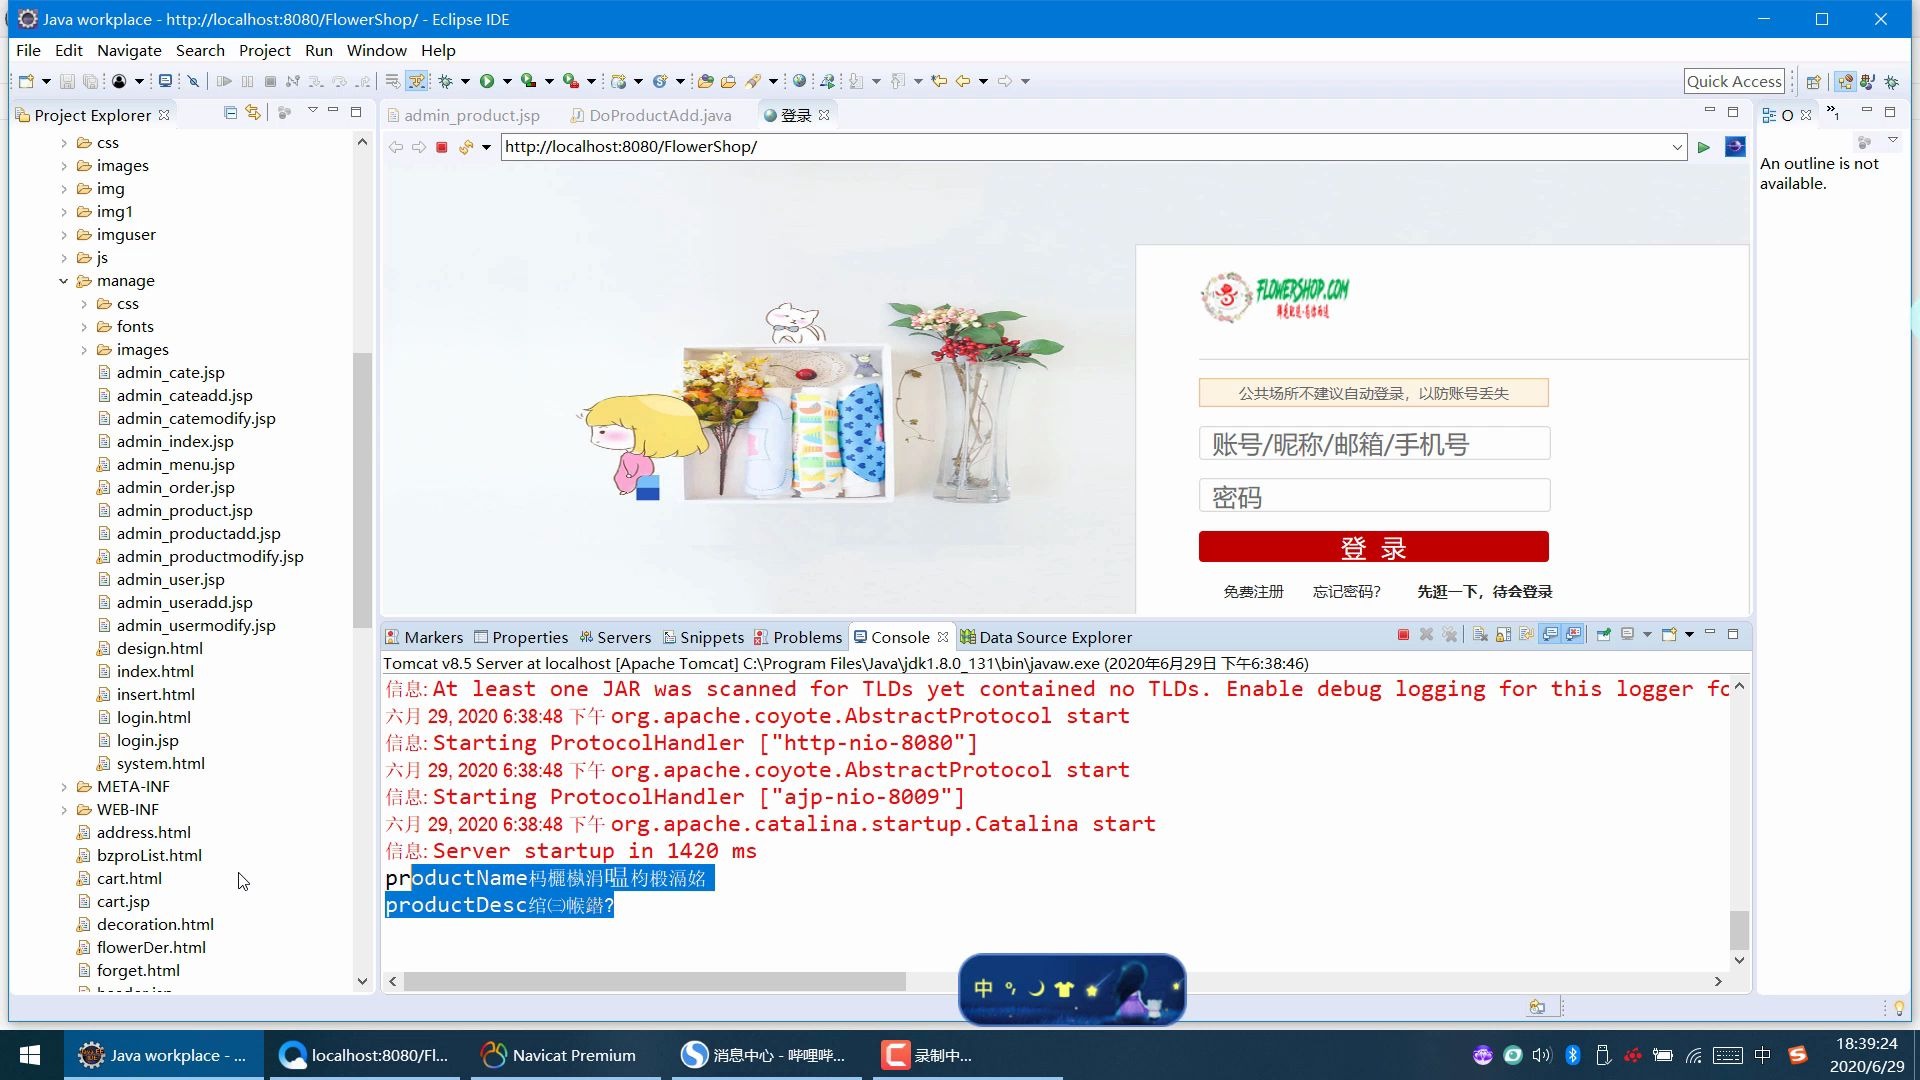Expand the META-INF folder in explorer

tap(63, 785)
